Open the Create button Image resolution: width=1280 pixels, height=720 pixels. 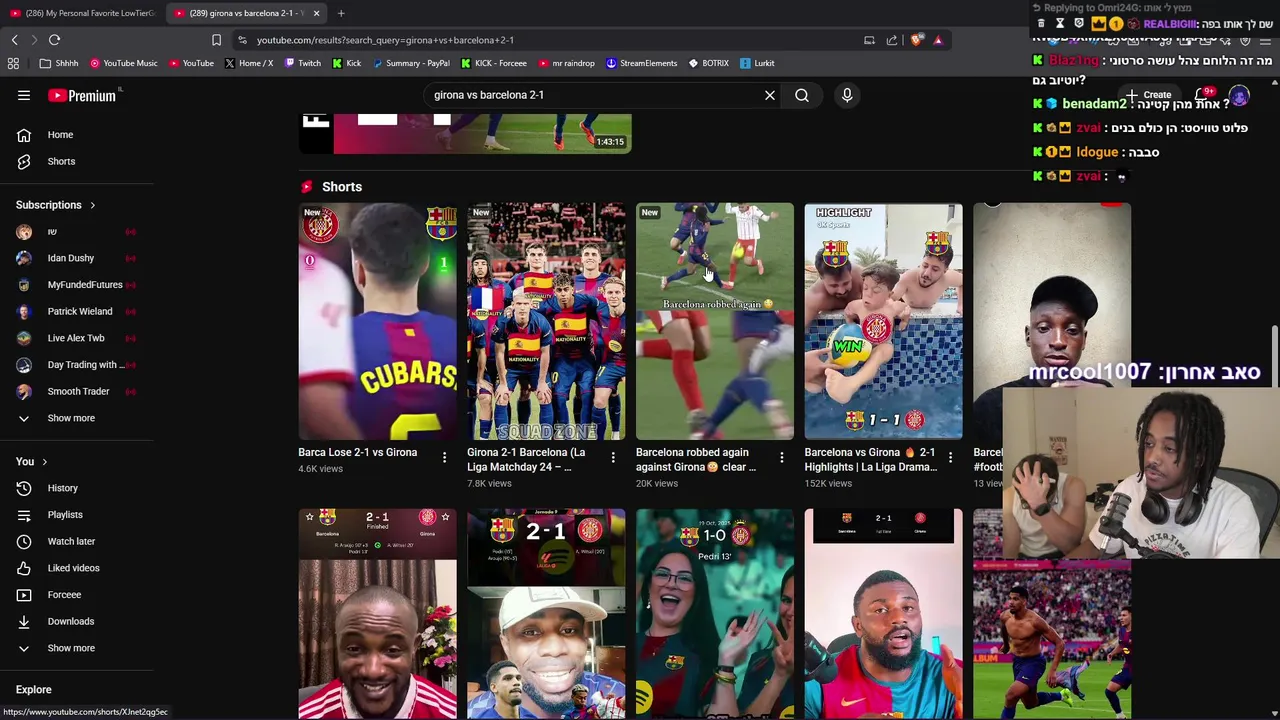click(x=1148, y=95)
